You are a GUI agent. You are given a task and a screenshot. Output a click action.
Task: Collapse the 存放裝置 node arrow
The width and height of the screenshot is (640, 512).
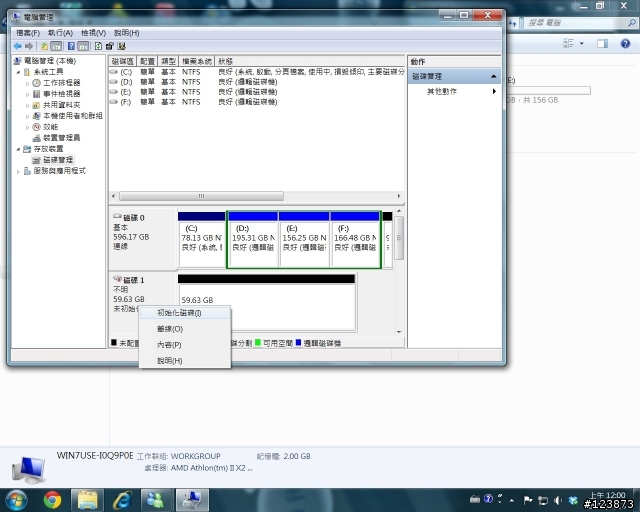click(x=18, y=149)
